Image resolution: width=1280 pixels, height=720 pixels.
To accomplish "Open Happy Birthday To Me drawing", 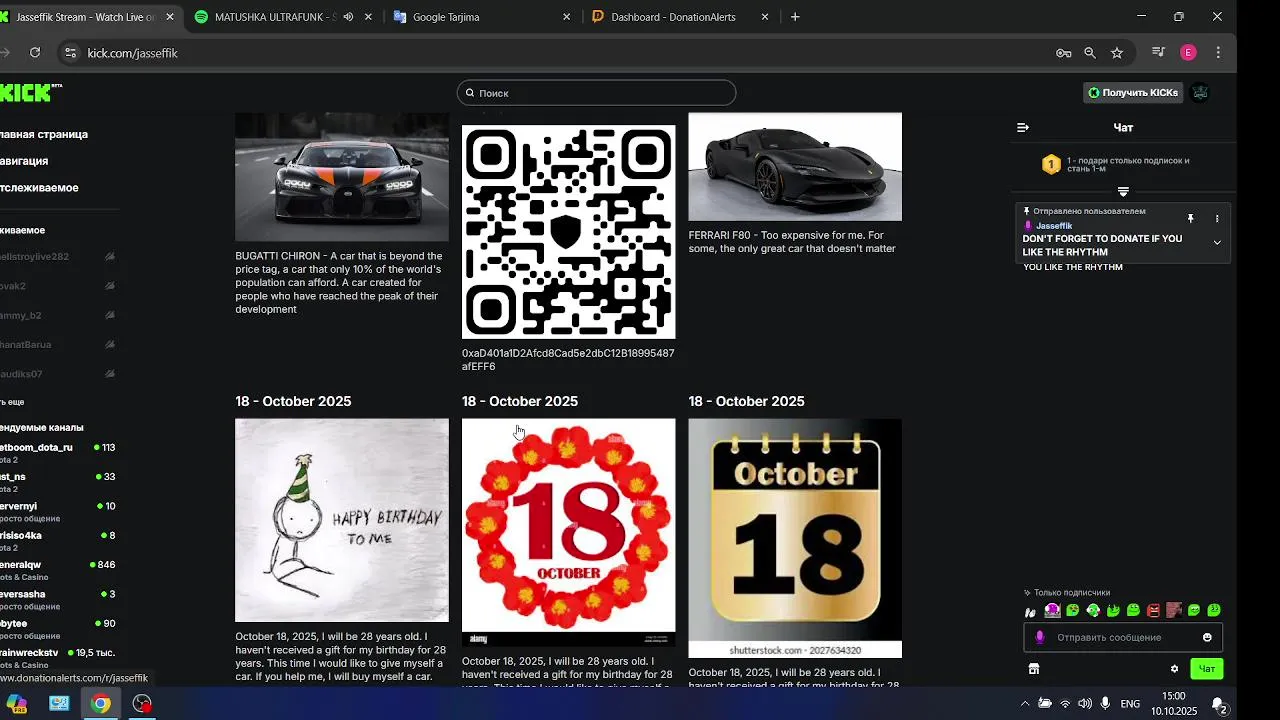I will click(x=342, y=520).
